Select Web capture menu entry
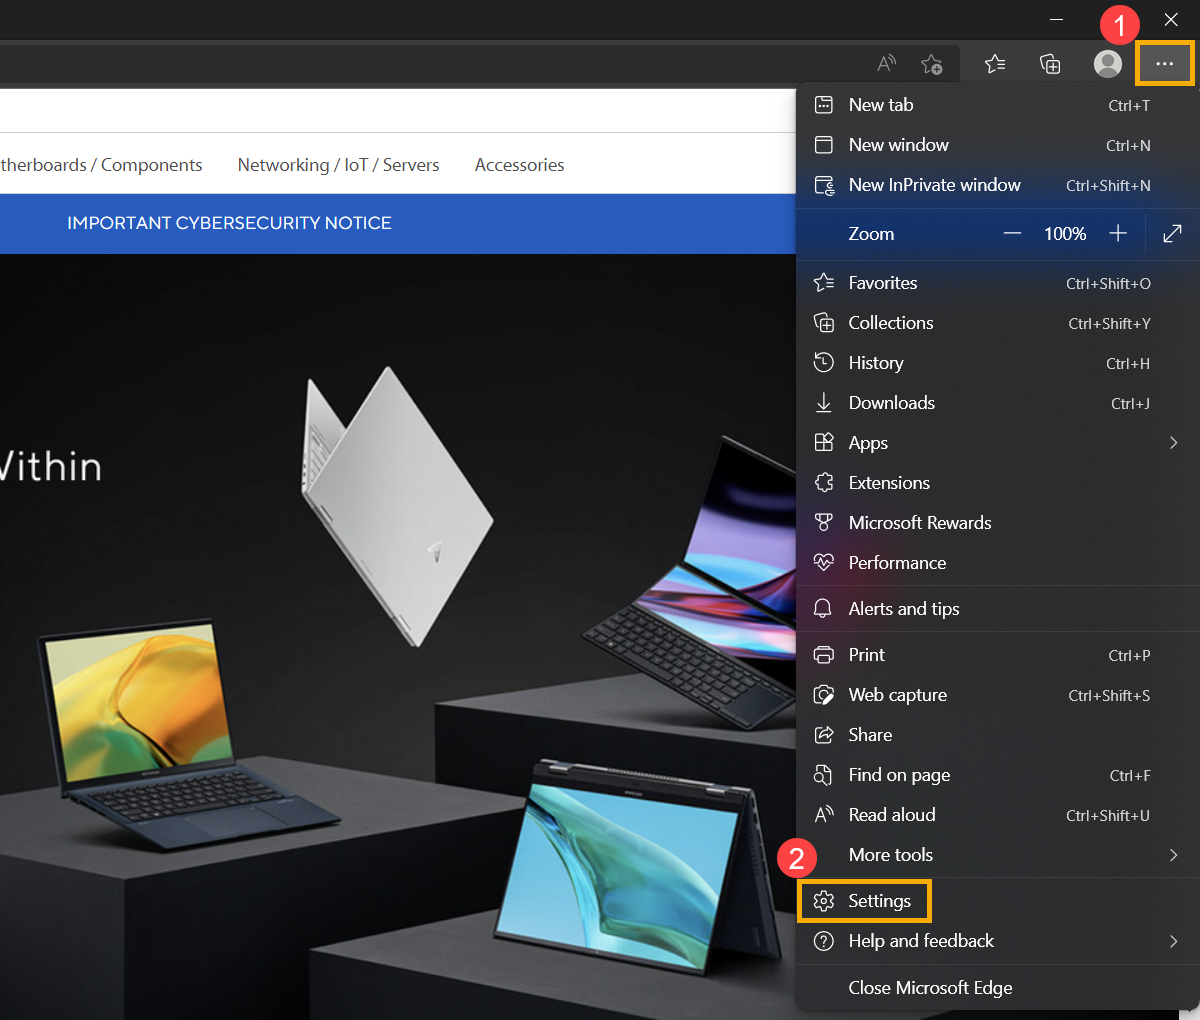Viewport: 1200px width, 1020px height. point(997,695)
